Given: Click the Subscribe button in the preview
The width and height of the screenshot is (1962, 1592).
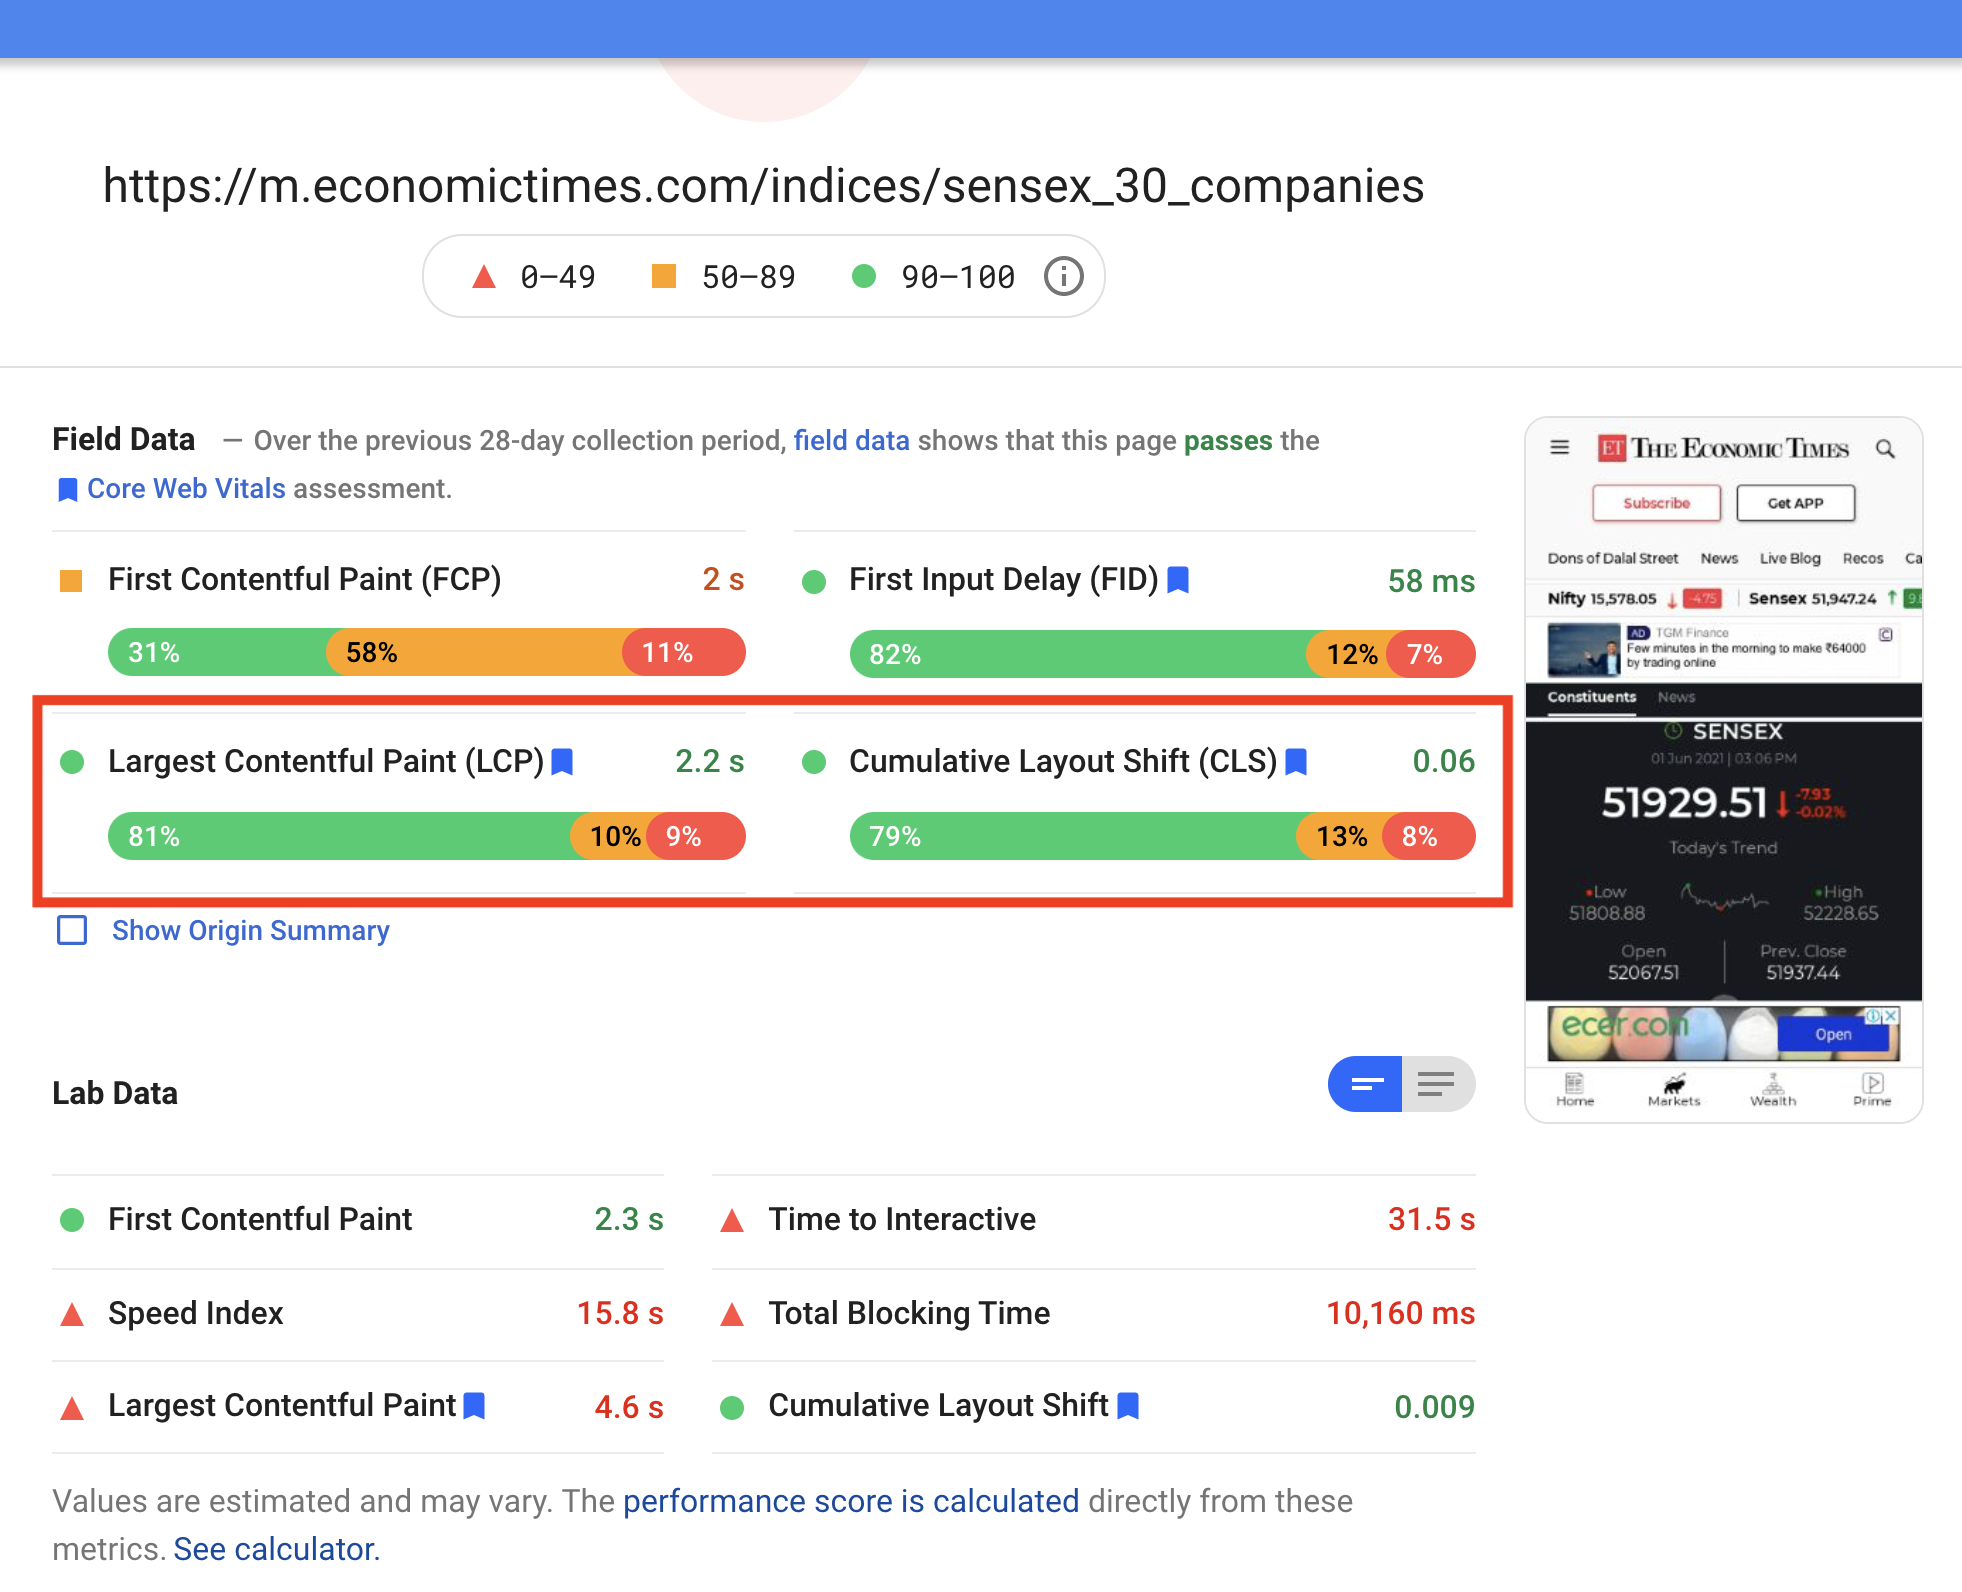Looking at the screenshot, I should 1656,503.
